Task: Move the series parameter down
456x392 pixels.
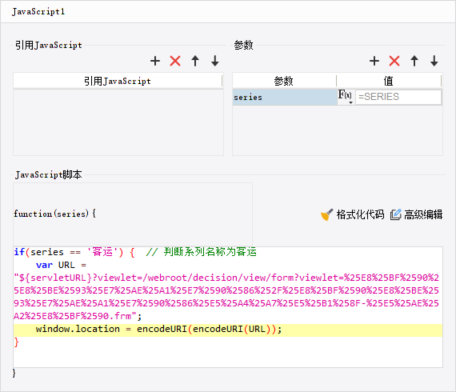Action: [434, 61]
